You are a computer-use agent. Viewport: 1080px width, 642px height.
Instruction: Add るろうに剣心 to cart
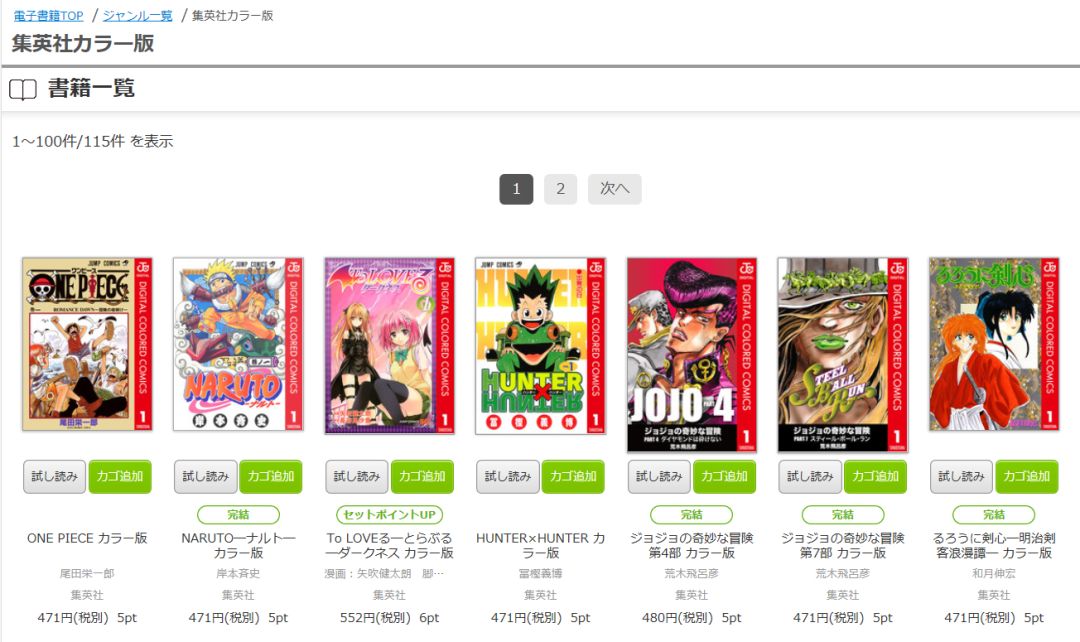(1026, 477)
